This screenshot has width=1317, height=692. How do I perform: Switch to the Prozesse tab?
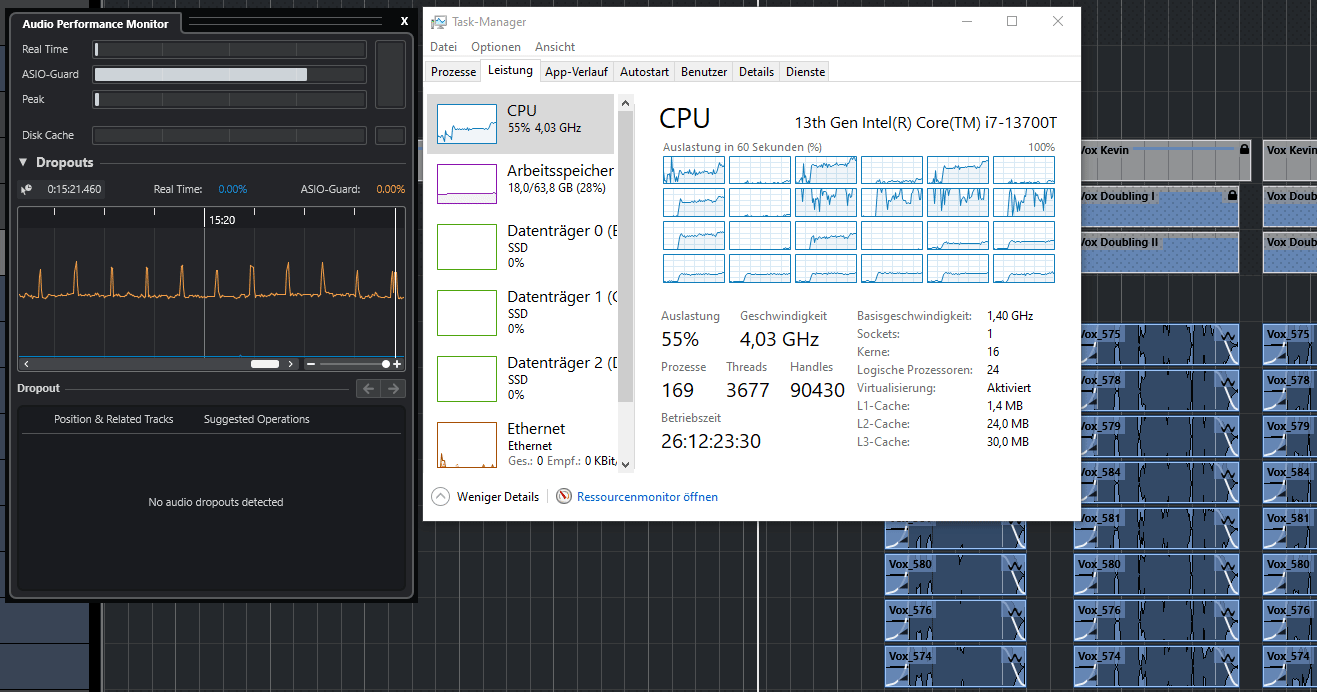[x=453, y=71]
